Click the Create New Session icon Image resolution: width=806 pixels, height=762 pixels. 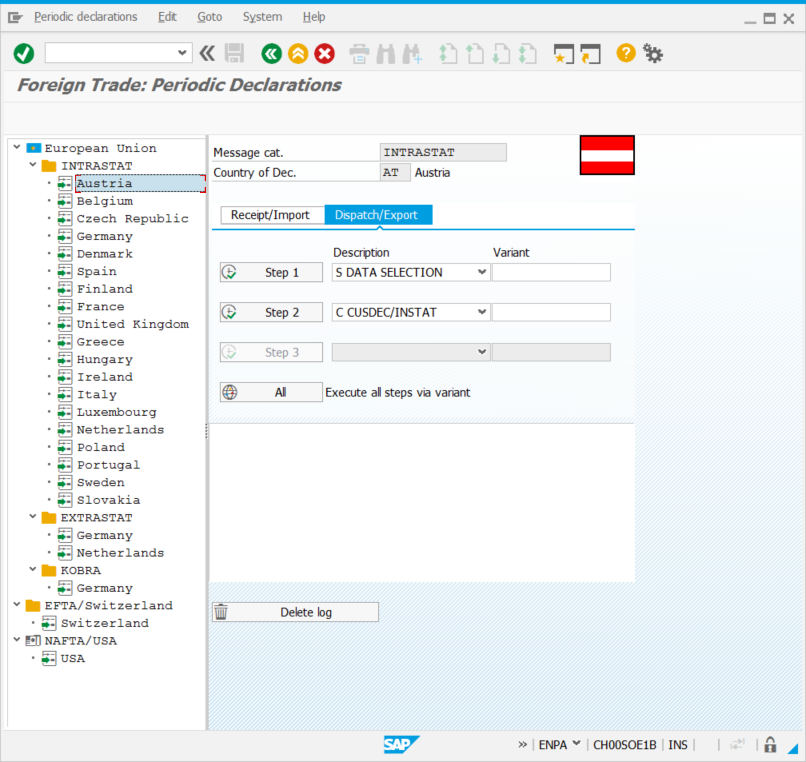click(563, 53)
